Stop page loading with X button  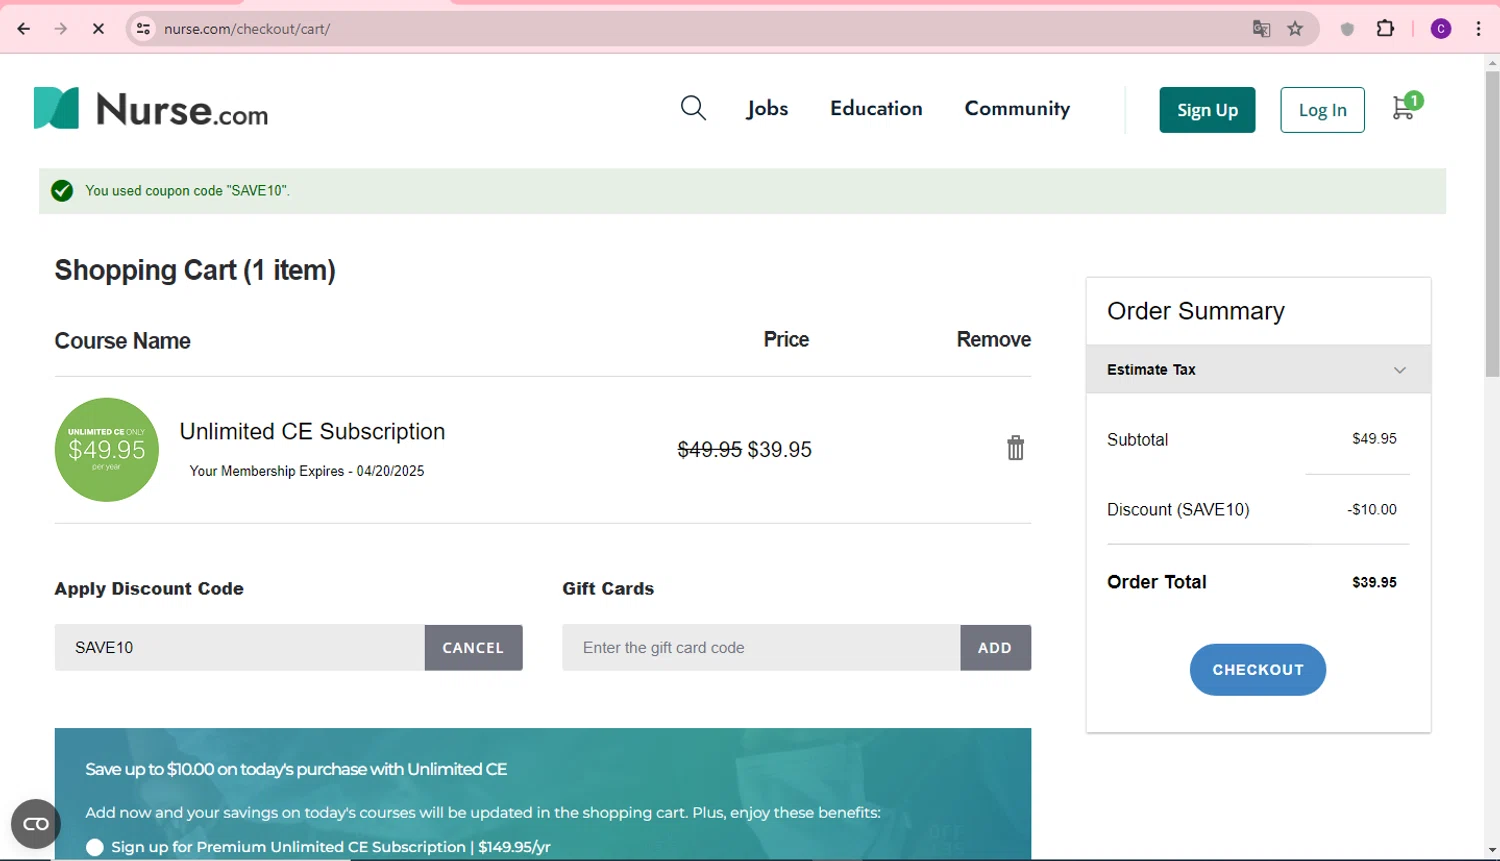click(x=98, y=29)
